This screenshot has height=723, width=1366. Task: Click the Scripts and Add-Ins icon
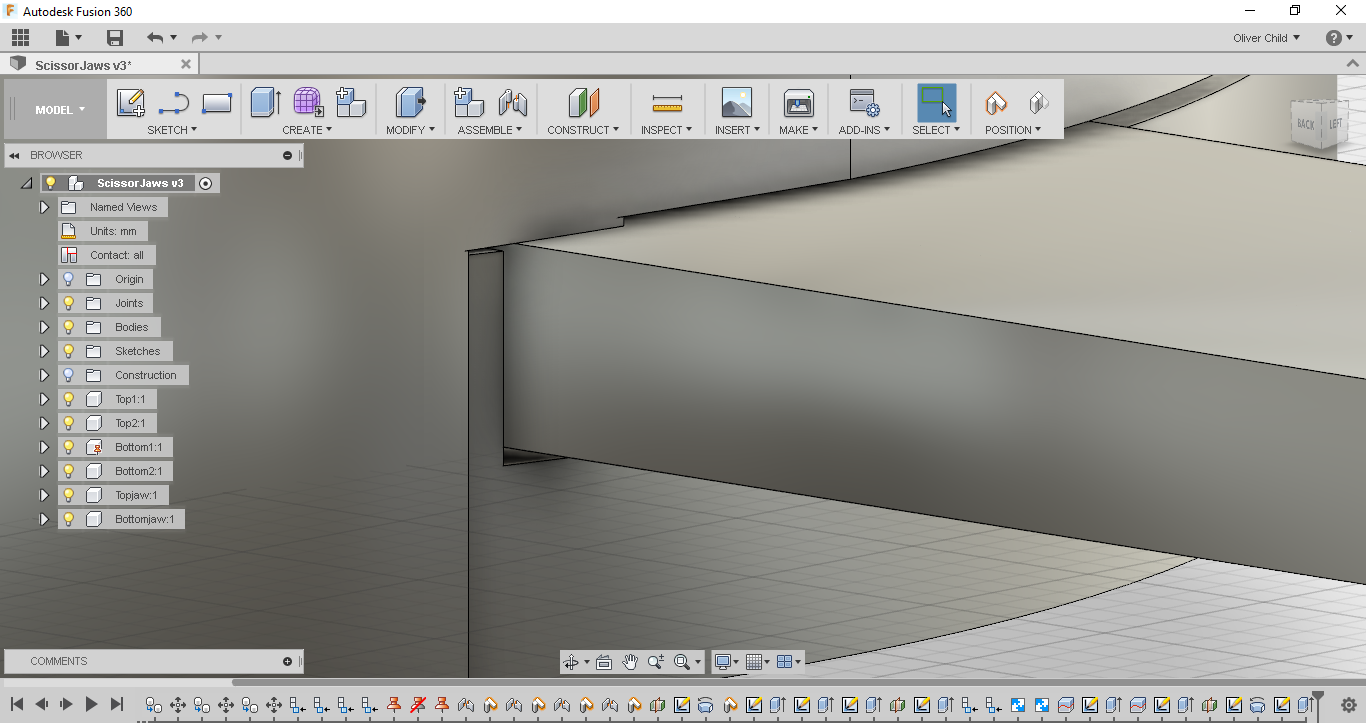864,102
